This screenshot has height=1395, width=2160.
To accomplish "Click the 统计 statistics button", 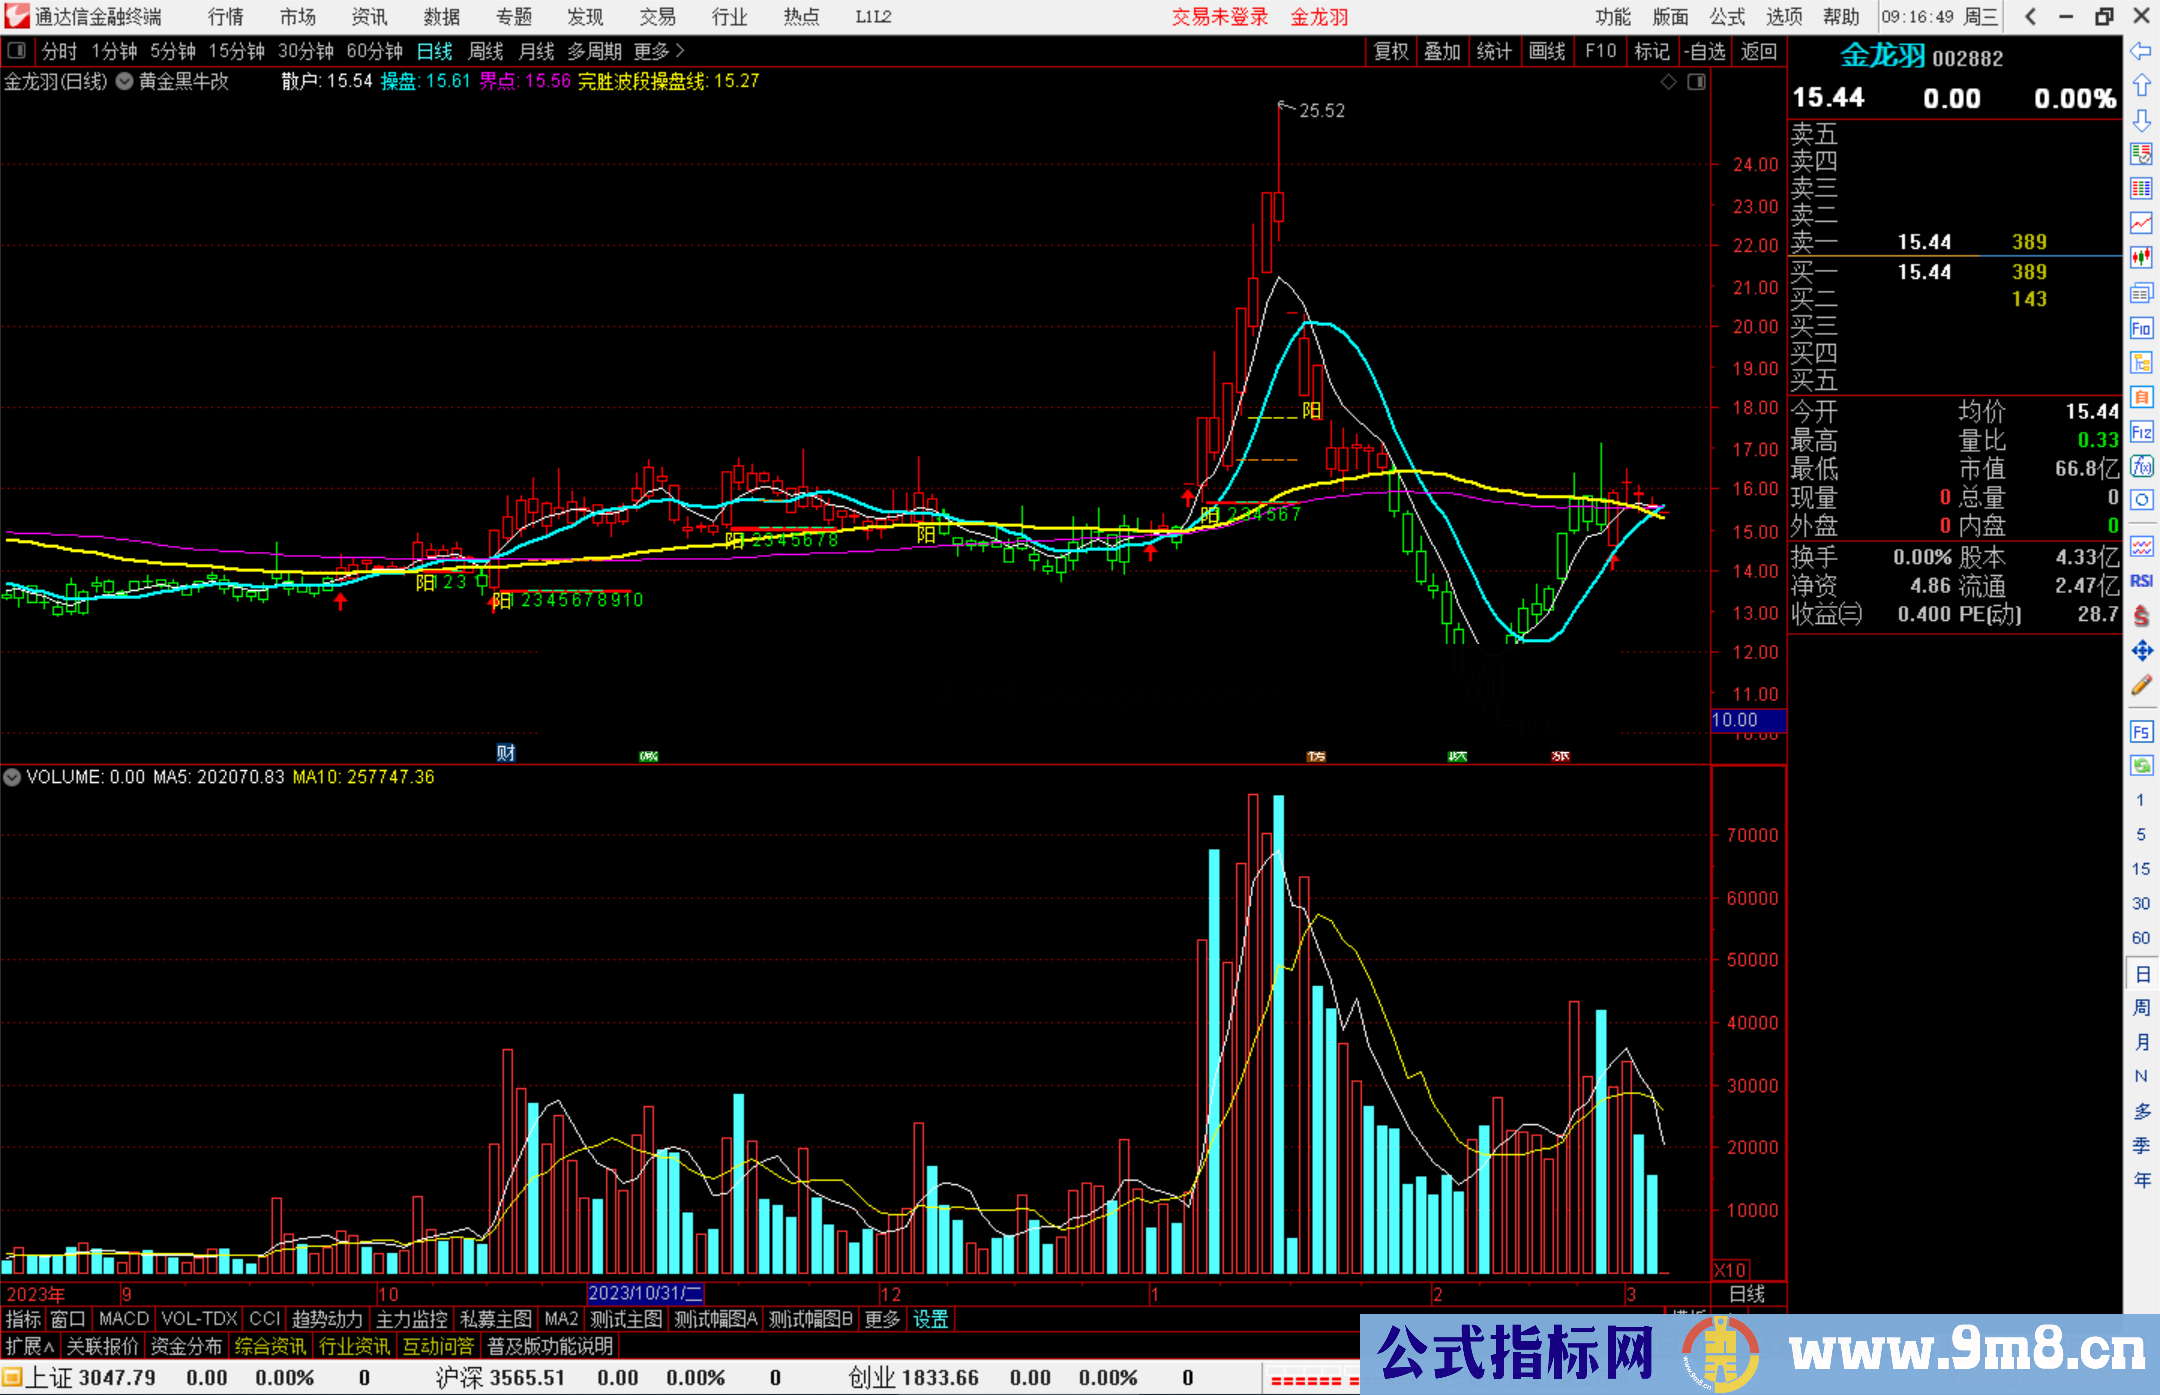I will point(1495,51).
